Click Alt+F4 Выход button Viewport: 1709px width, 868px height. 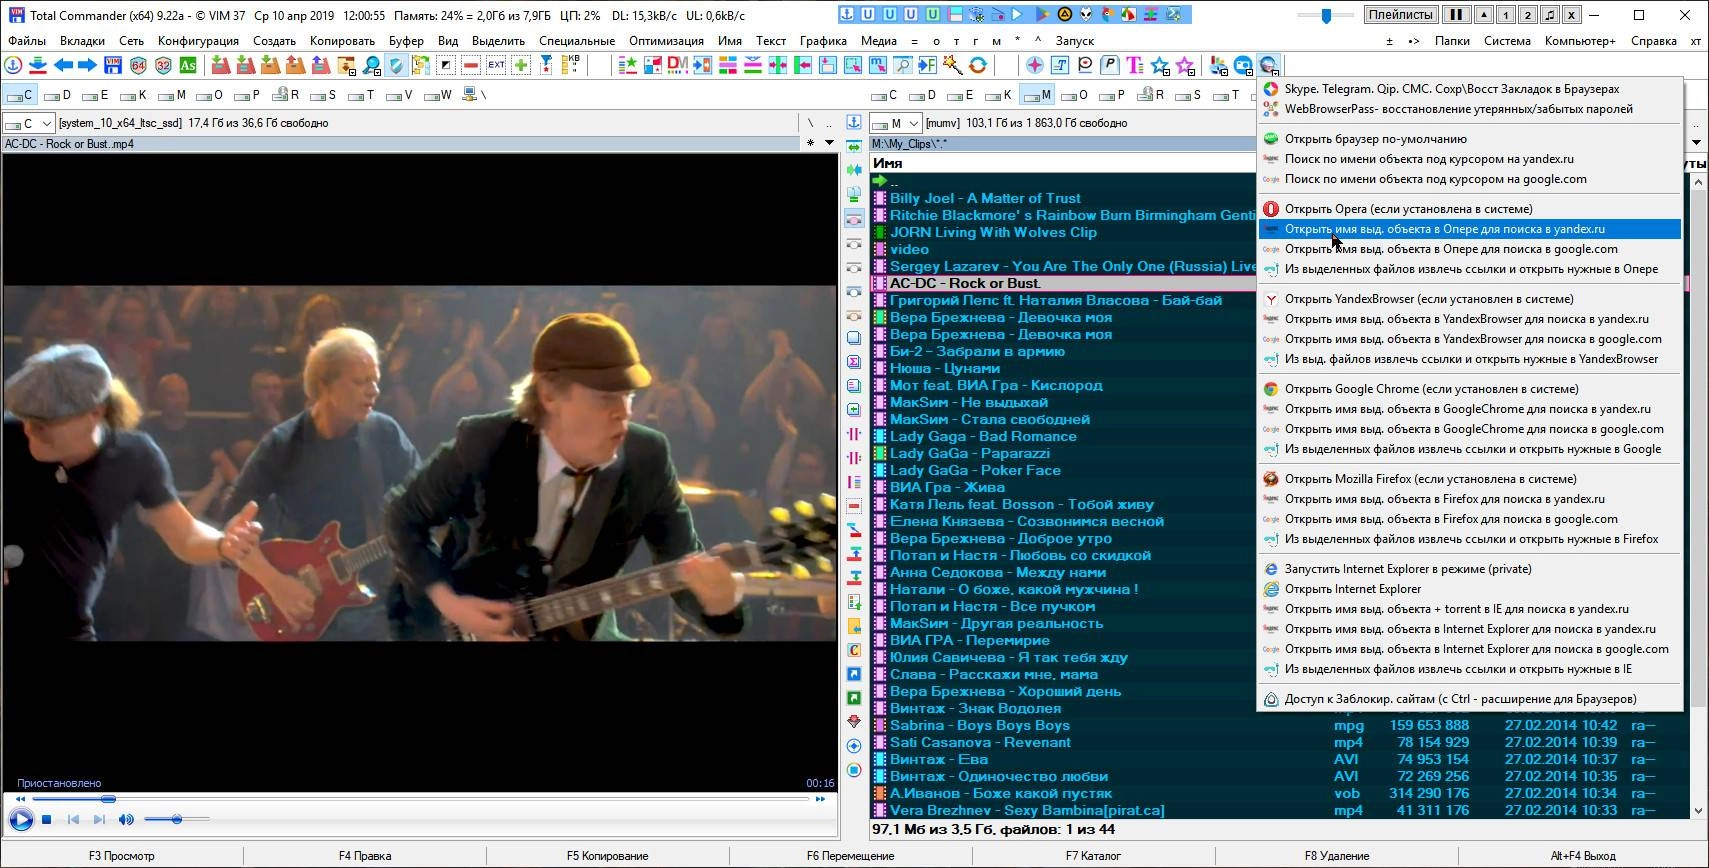click(x=1582, y=856)
